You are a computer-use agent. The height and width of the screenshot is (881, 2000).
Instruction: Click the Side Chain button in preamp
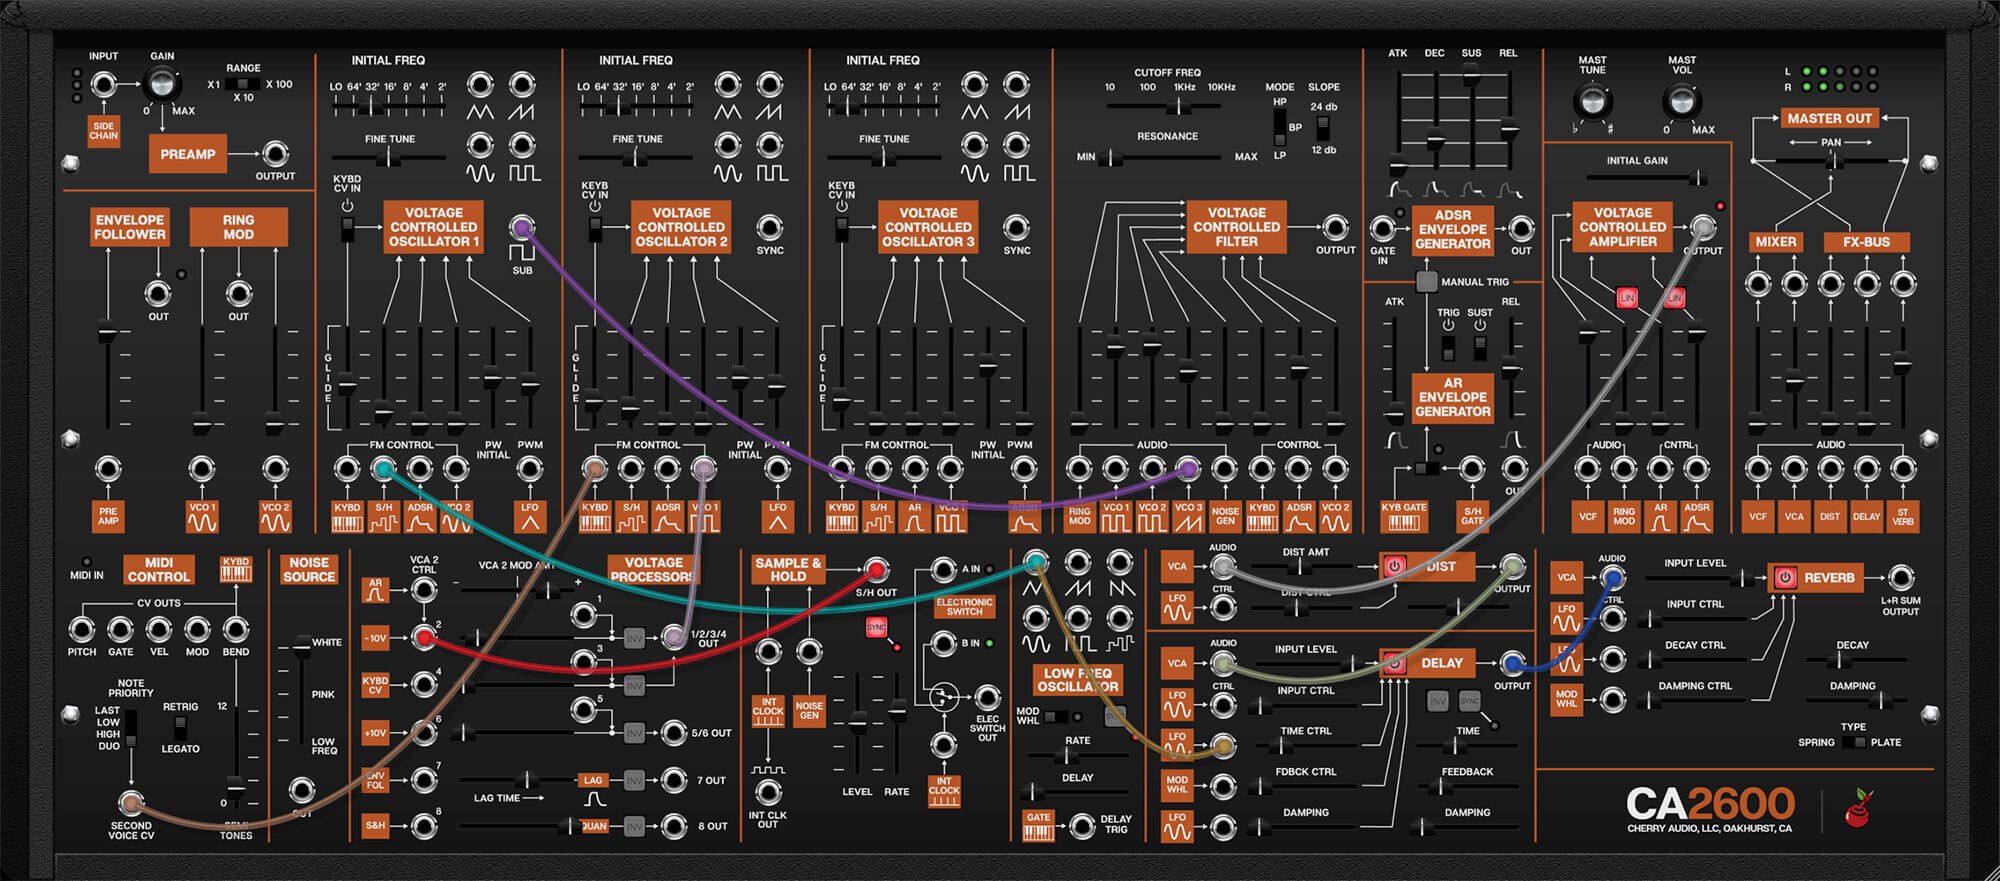(103, 131)
